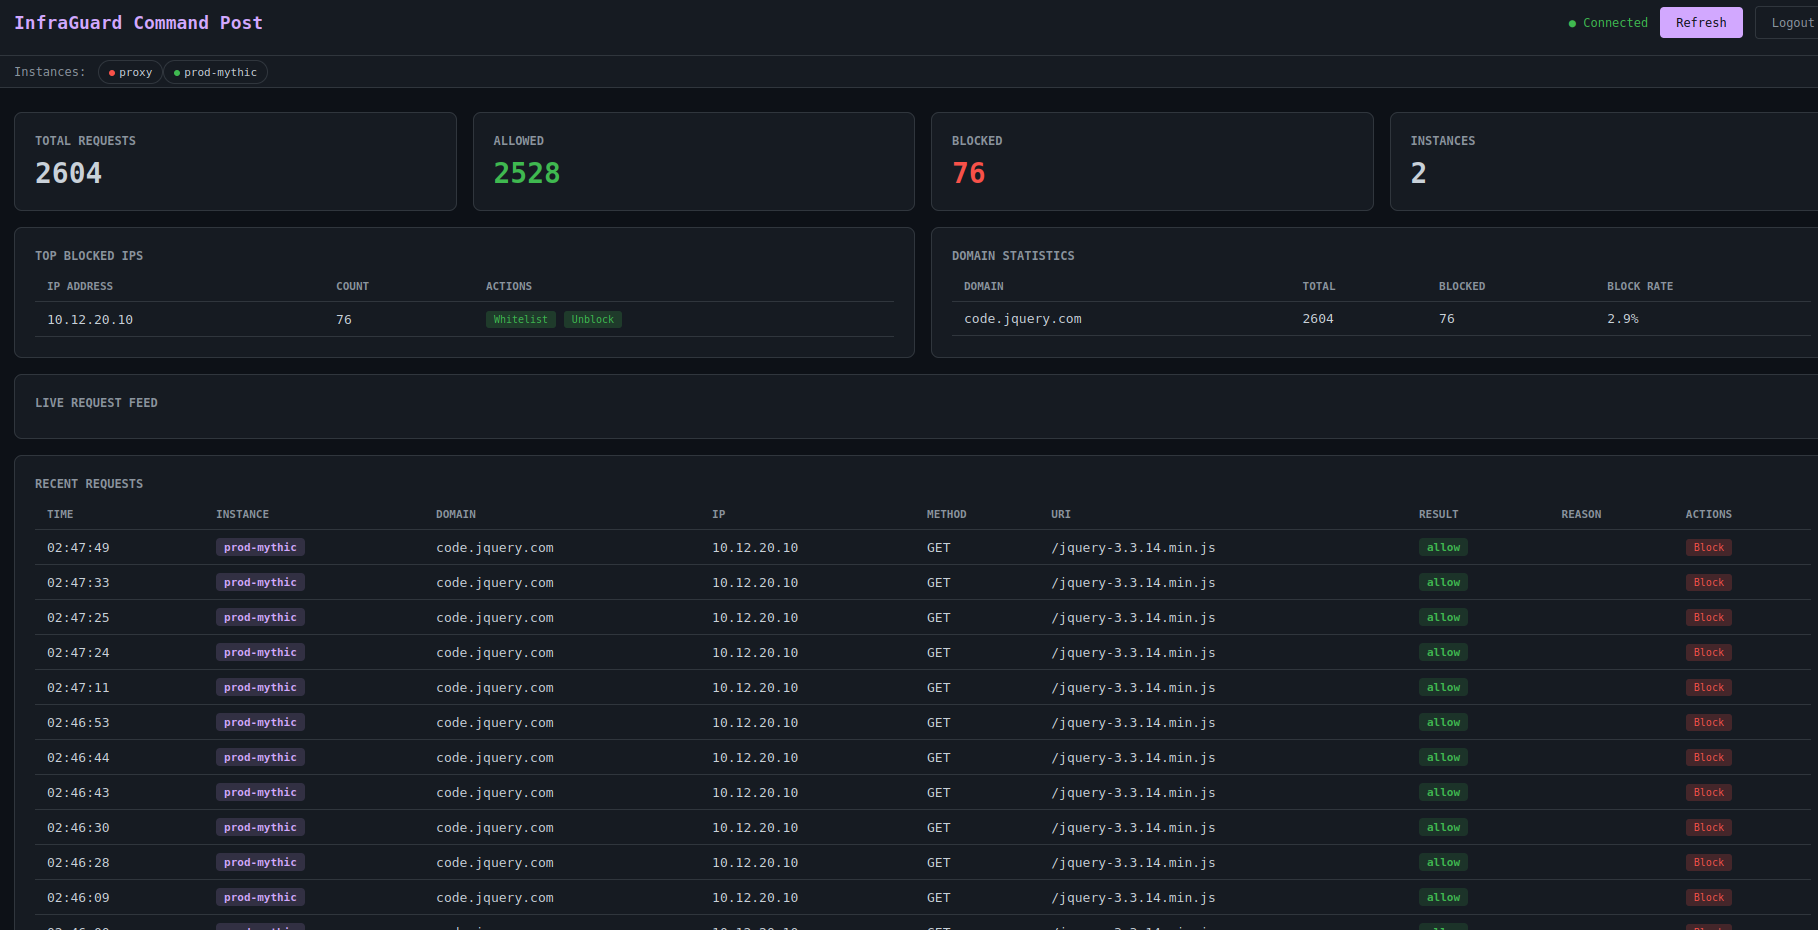
Task: Block the request at 02:46:53
Action: (x=1708, y=723)
